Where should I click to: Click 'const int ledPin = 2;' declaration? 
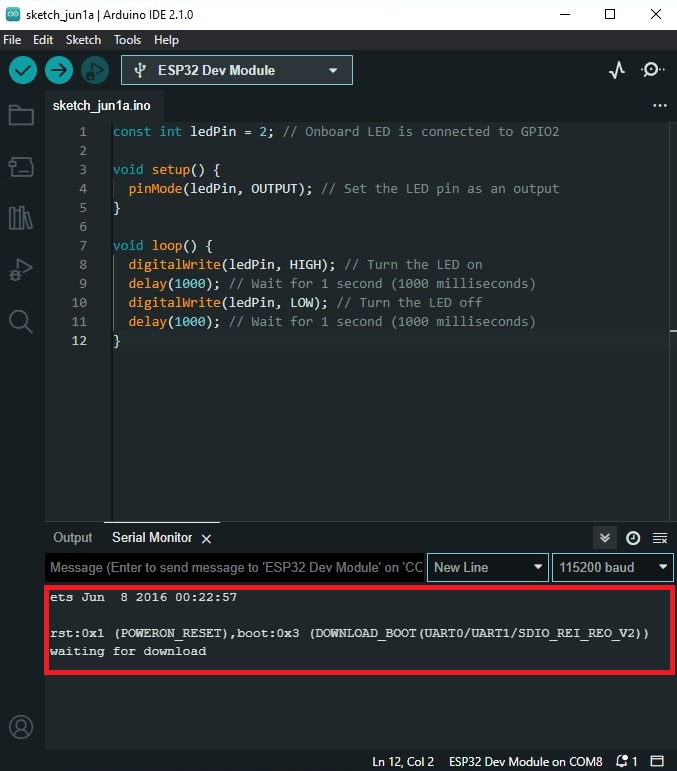pyautogui.click(x=193, y=132)
